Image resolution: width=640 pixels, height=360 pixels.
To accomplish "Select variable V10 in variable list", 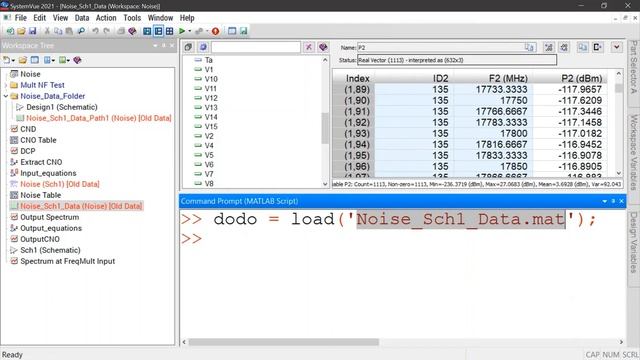I will (211, 79).
